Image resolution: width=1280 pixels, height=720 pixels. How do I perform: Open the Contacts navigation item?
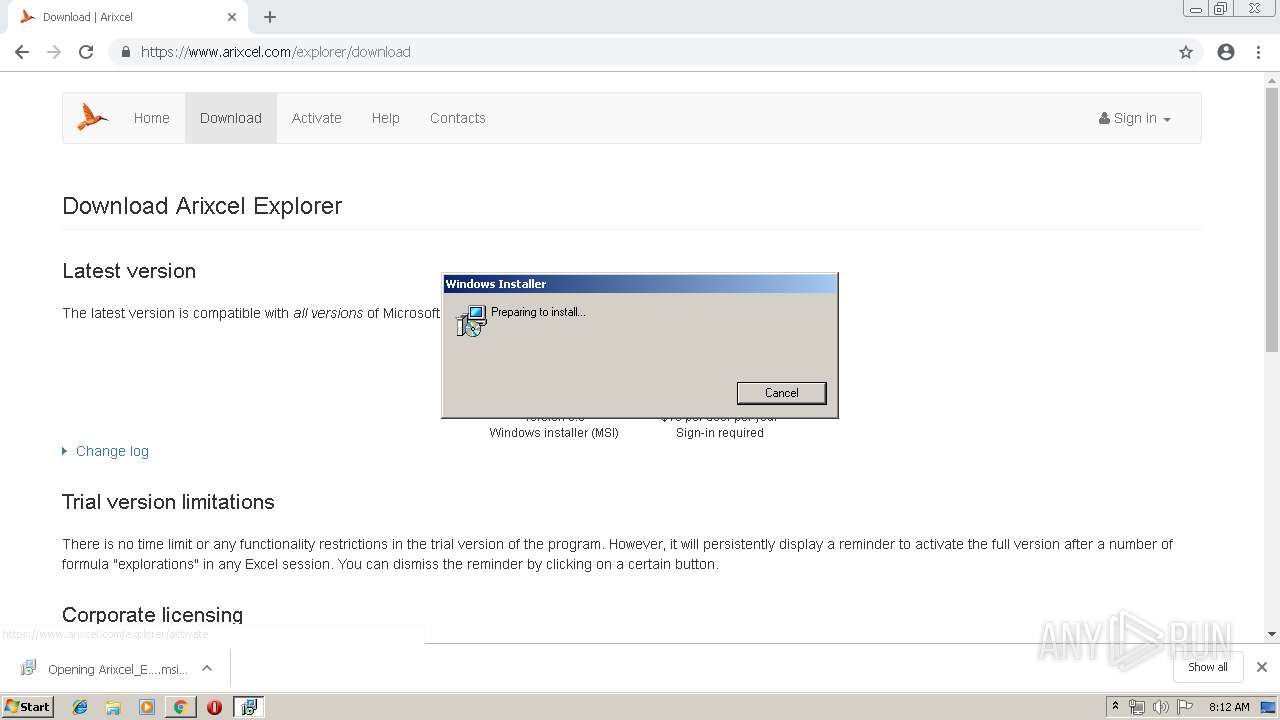pos(458,118)
